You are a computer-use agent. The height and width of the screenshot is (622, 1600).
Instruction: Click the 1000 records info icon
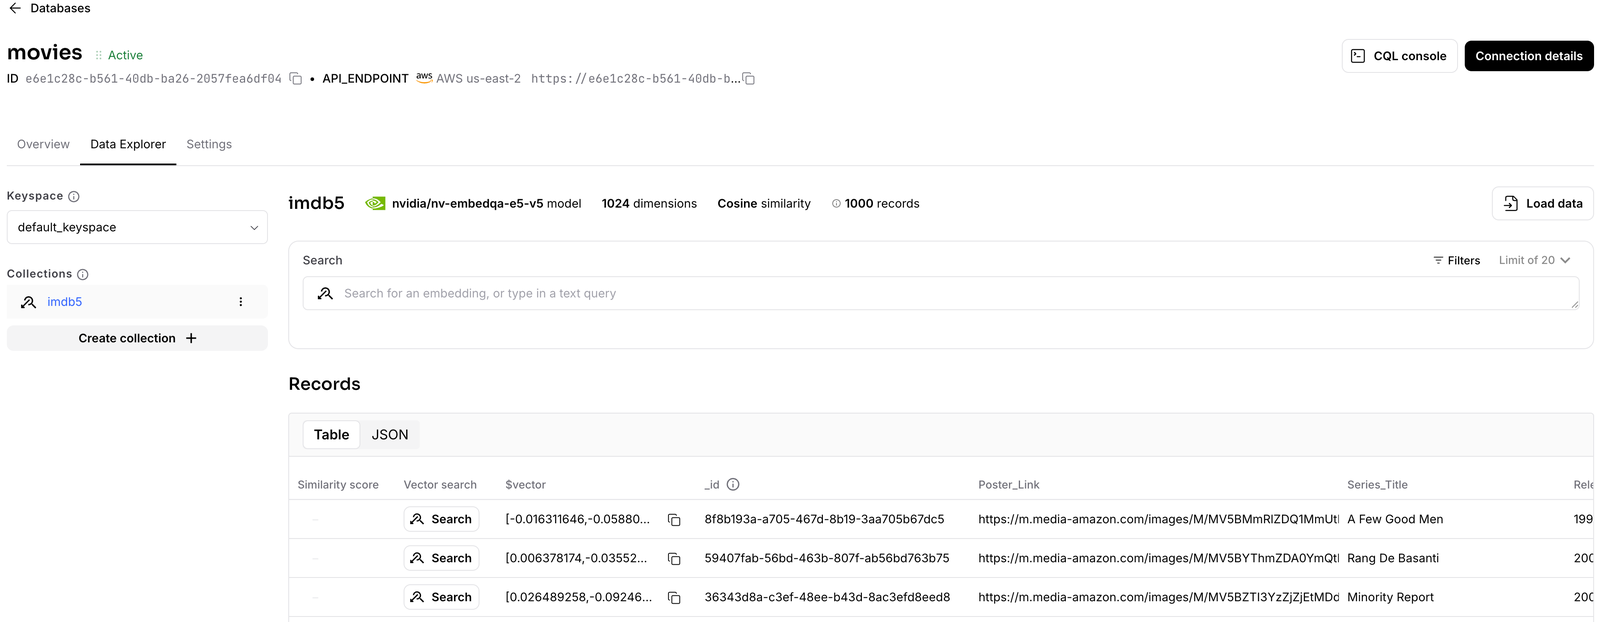pyautogui.click(x=836, y=203)
